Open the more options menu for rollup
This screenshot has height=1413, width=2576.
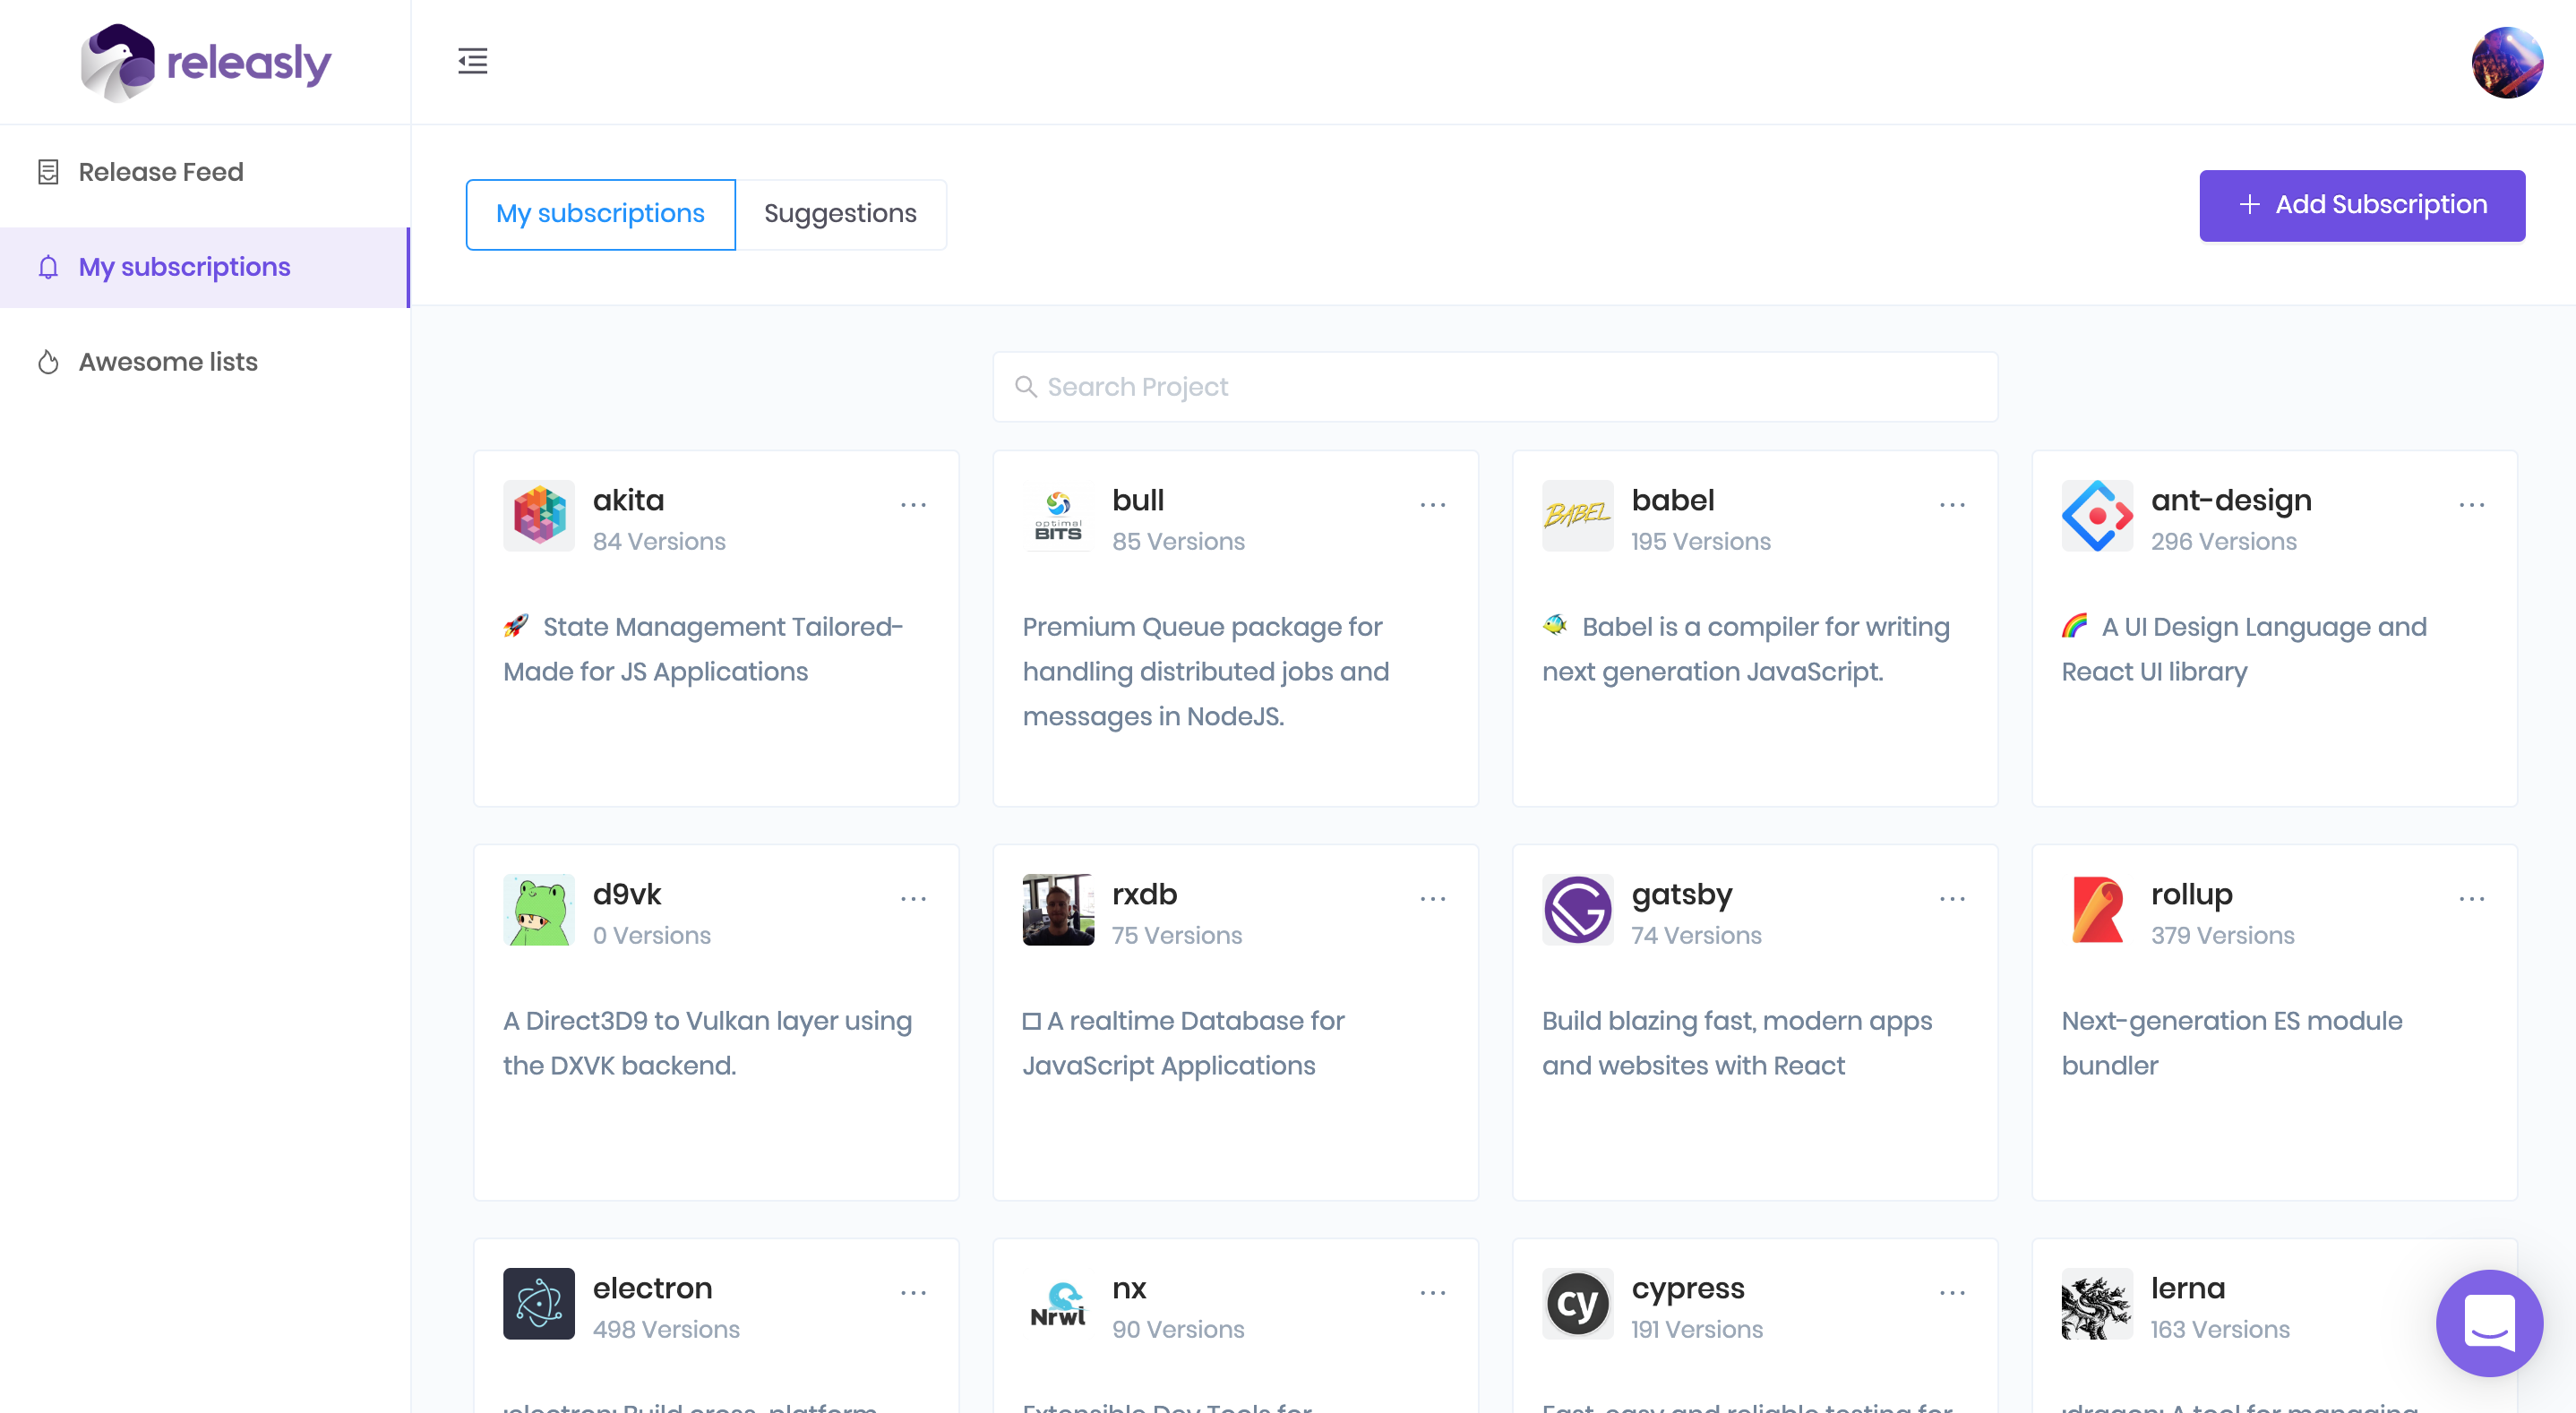point(2471,899)
